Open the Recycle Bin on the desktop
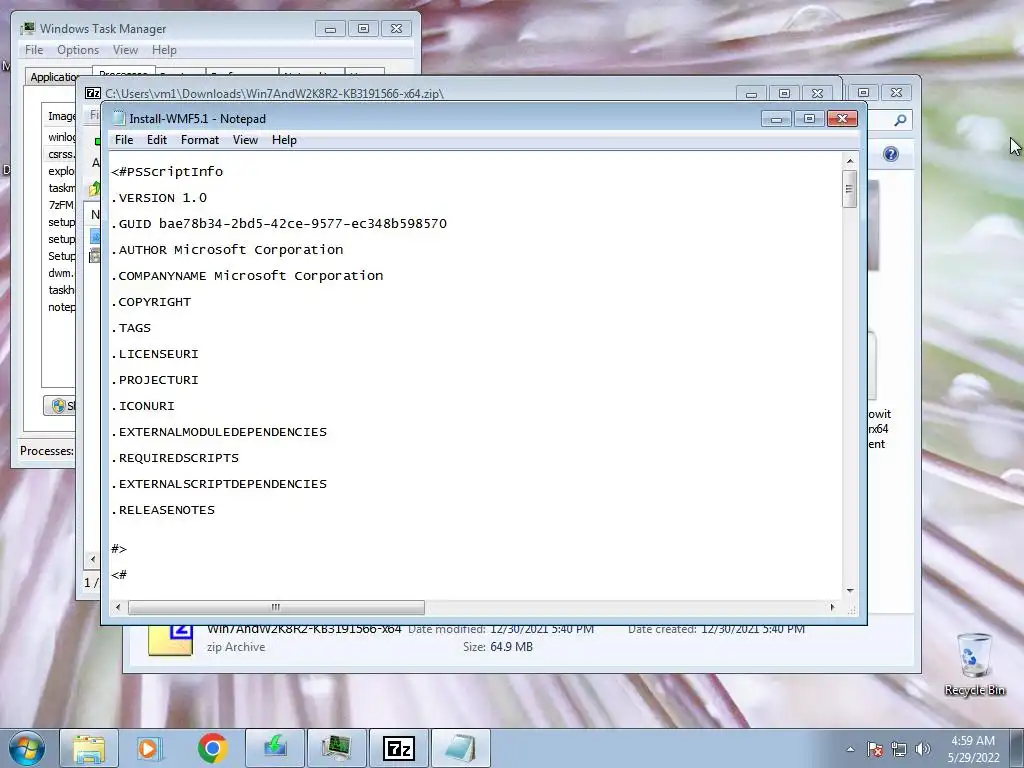Viewport: 1024px width, 768px height. (974, 665)
